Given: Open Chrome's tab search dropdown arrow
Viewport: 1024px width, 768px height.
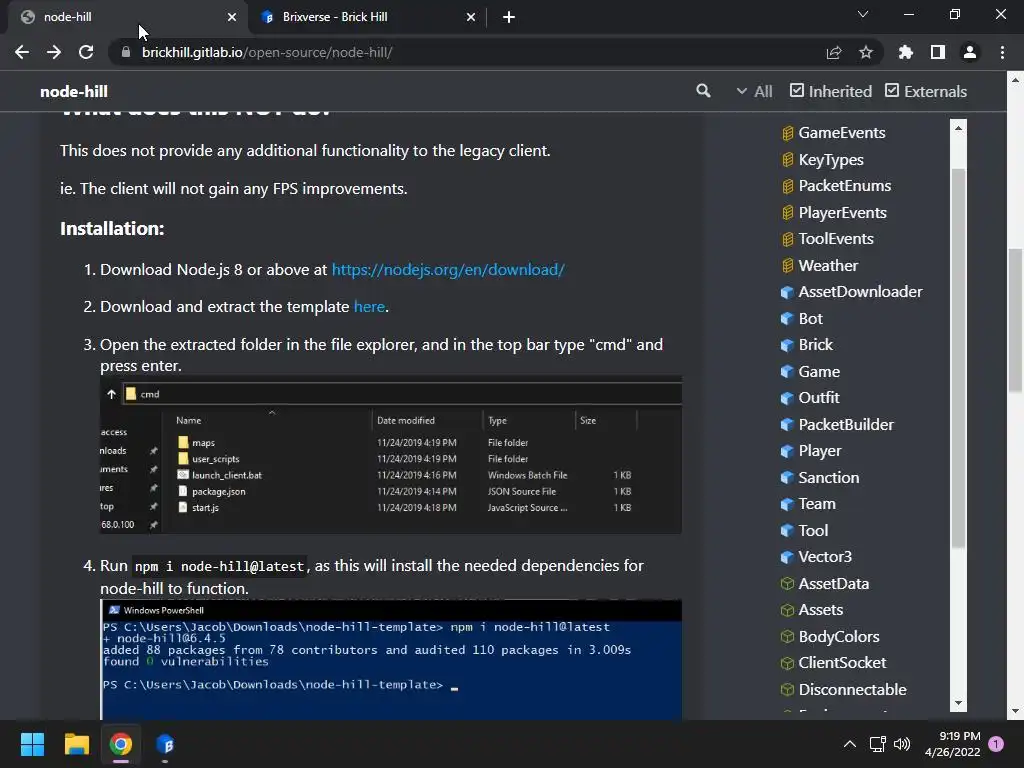Looking at the screenshot, I should coord(863,14).
